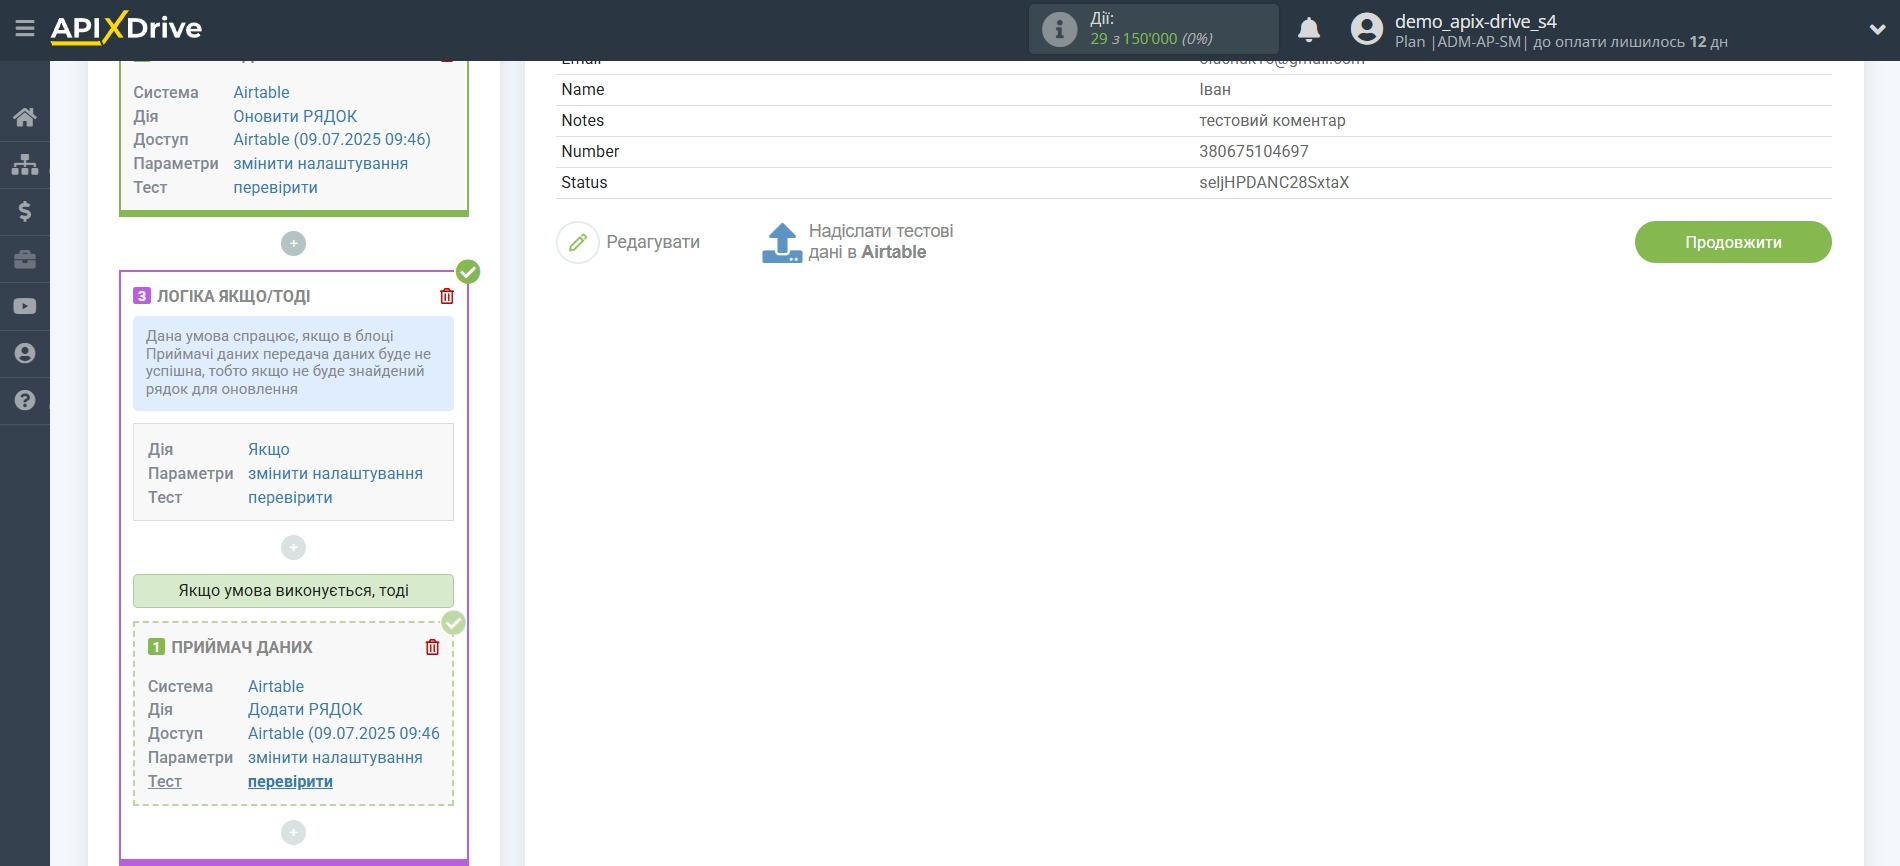1900x866 pixels.
Task: Open змінити налаштування in logic block
Action: pyautogui.click(x=335, y=473)
